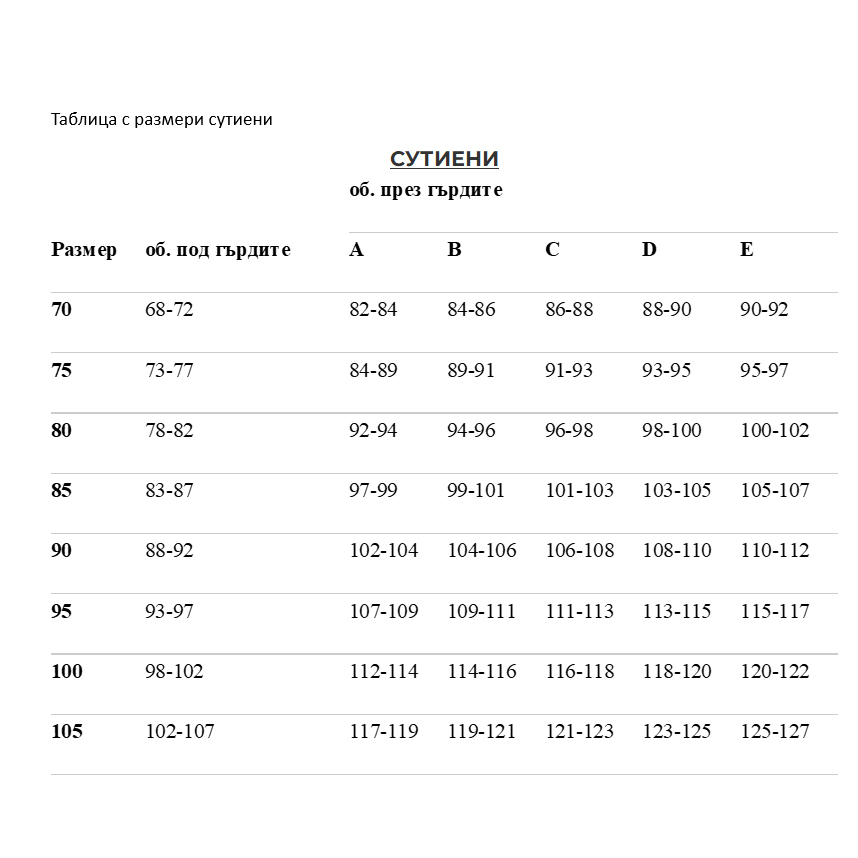The height and width of the screenshot is (858, 858).
Task: Select size 105 row label
Action: tap(67, 732)
